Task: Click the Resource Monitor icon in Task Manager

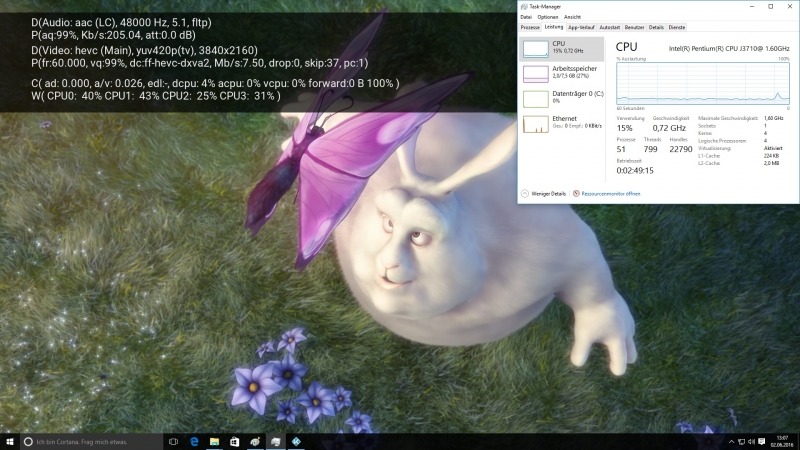Action: coord(576,194)
